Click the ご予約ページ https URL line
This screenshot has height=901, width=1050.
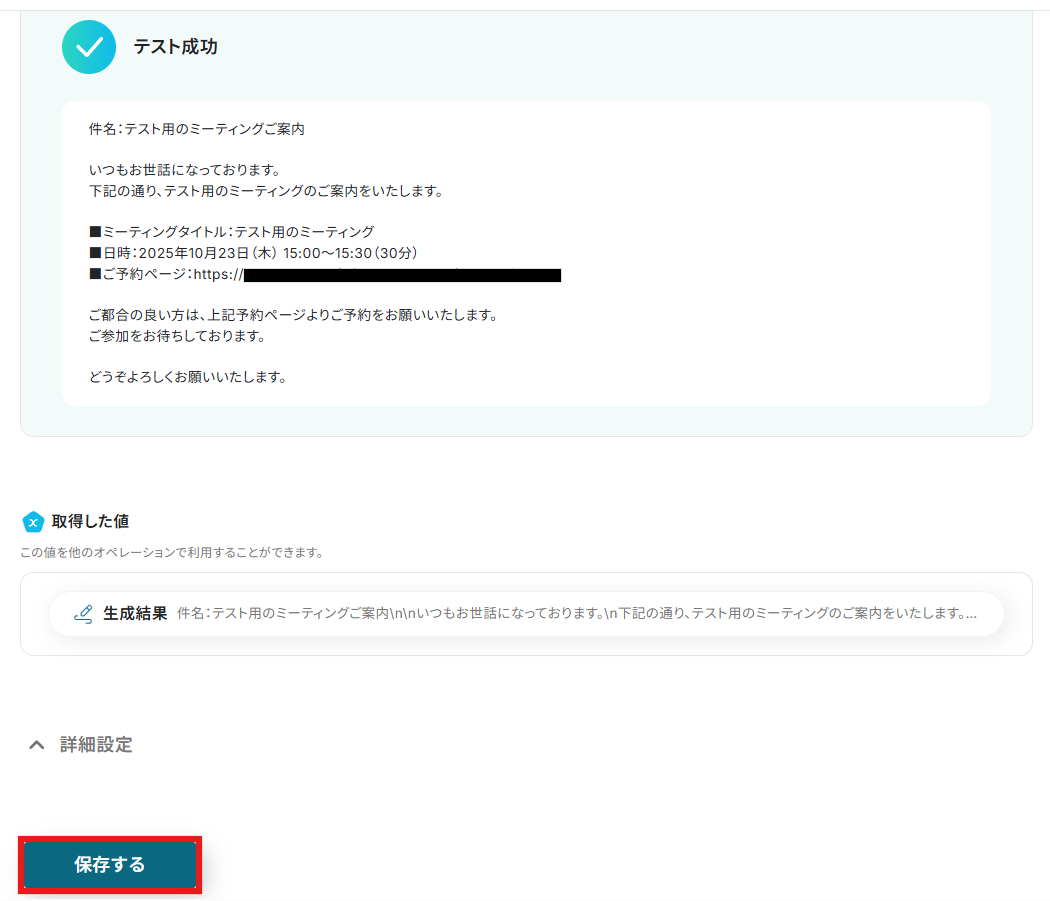pos(325,274)
